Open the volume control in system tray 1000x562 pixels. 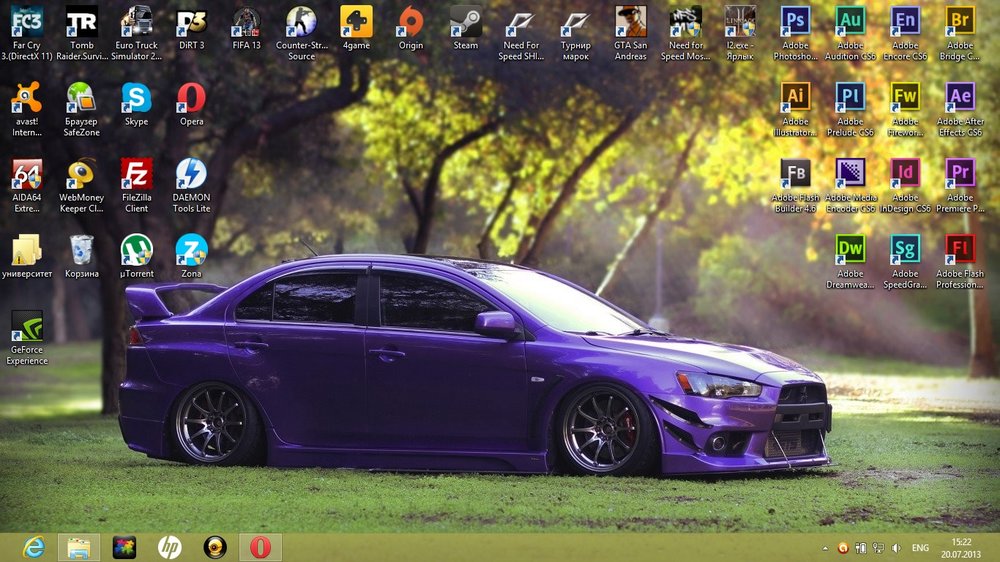pos(895,548)
